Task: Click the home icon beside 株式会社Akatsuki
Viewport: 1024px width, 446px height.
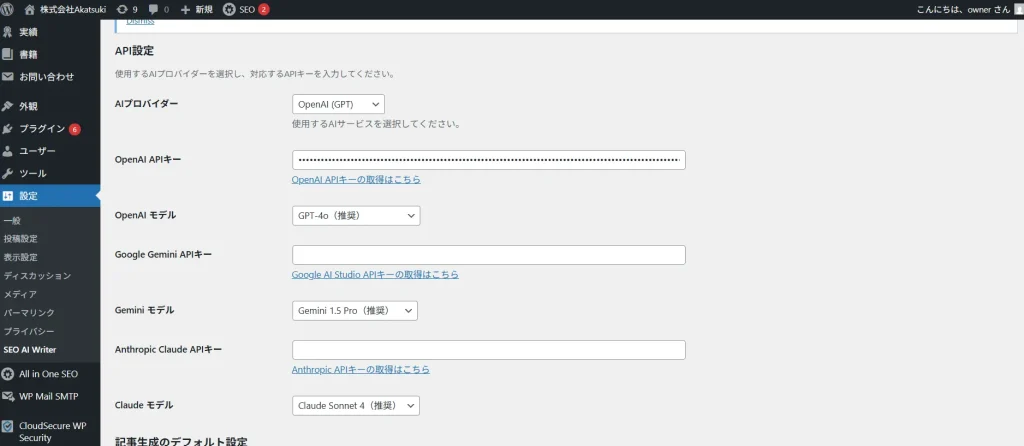Action: point(29,9)
